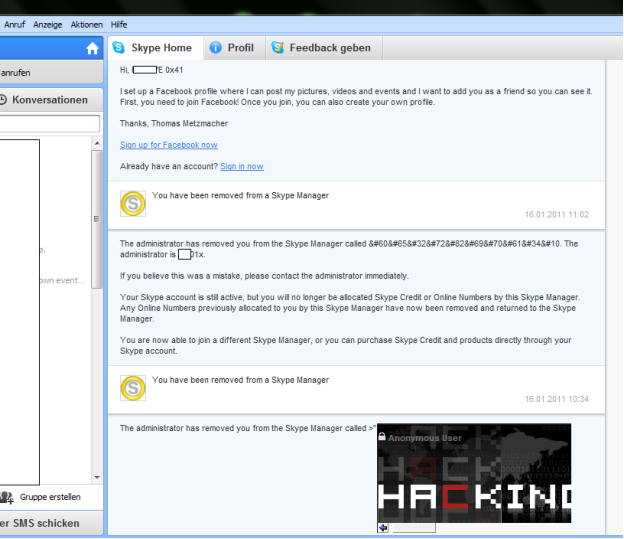Screen dimensions: 624x539
Task: Follow the Sign up for Facebook now link
Action: (169, 145)
